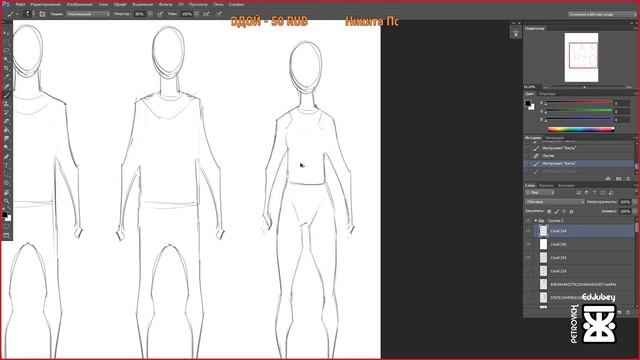
Task: Open the collapsed panel icon beside Navigator
Action: tap(516, 33)
